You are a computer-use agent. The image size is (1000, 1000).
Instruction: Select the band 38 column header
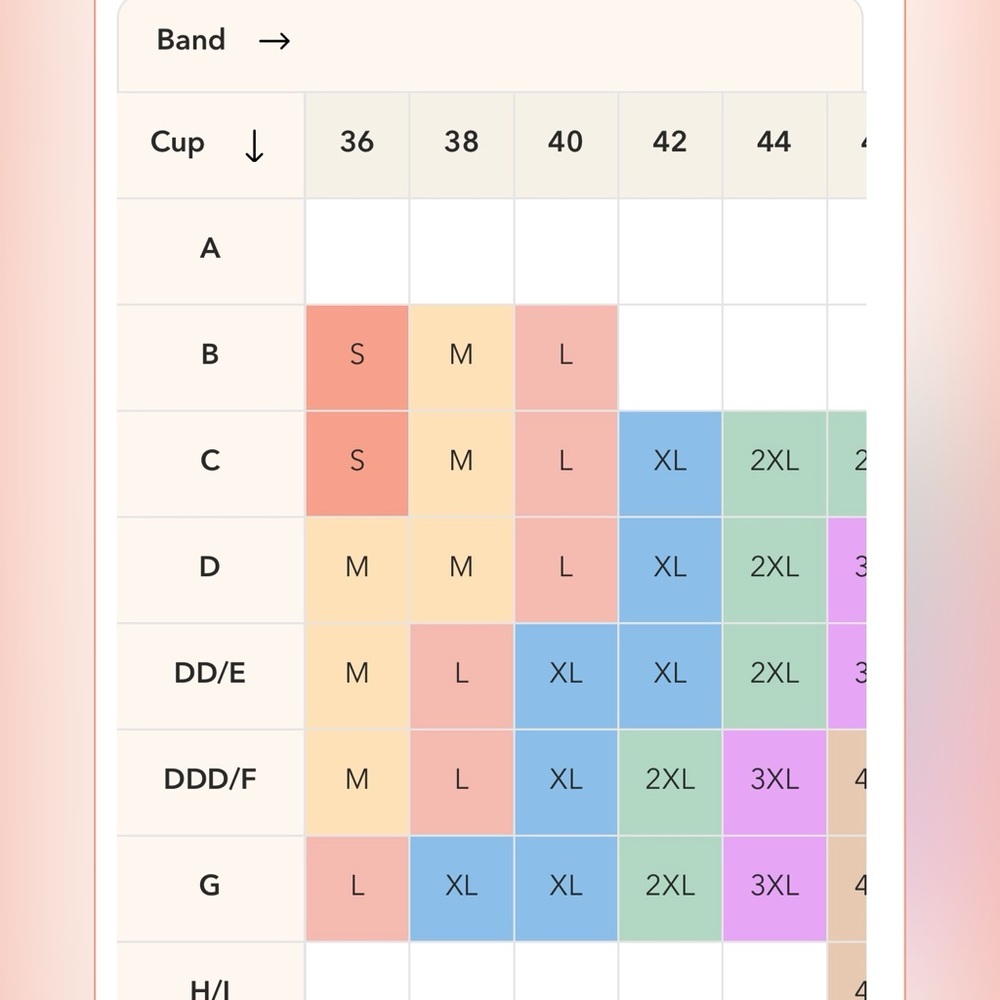pyautogui.click(x=461, y=142)
